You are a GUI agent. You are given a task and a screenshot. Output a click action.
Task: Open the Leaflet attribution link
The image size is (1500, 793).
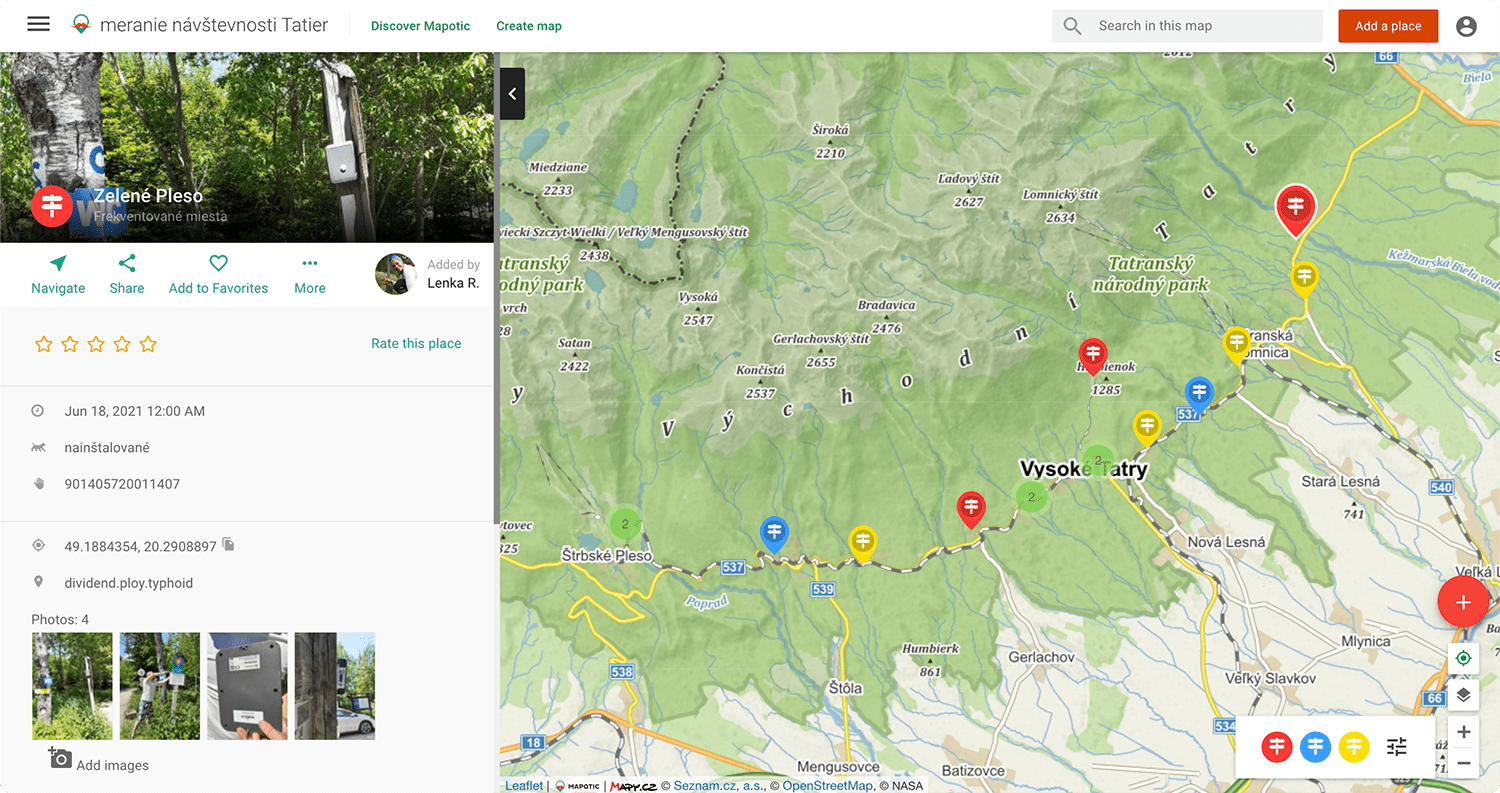(524, 786)
